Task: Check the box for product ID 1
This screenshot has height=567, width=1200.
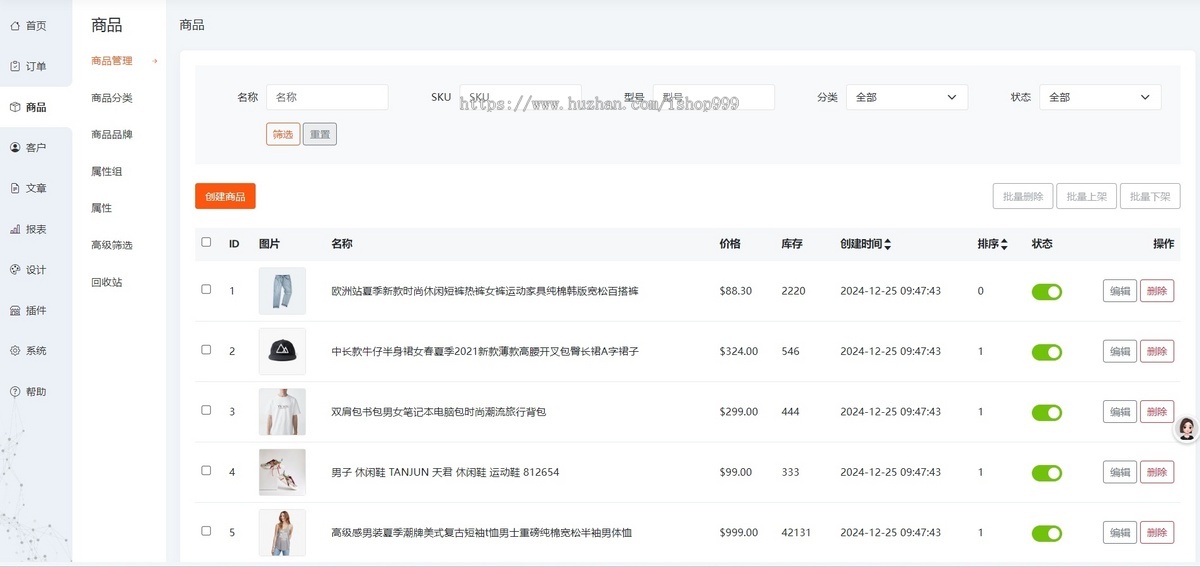Action: click(x=206, y=289)
